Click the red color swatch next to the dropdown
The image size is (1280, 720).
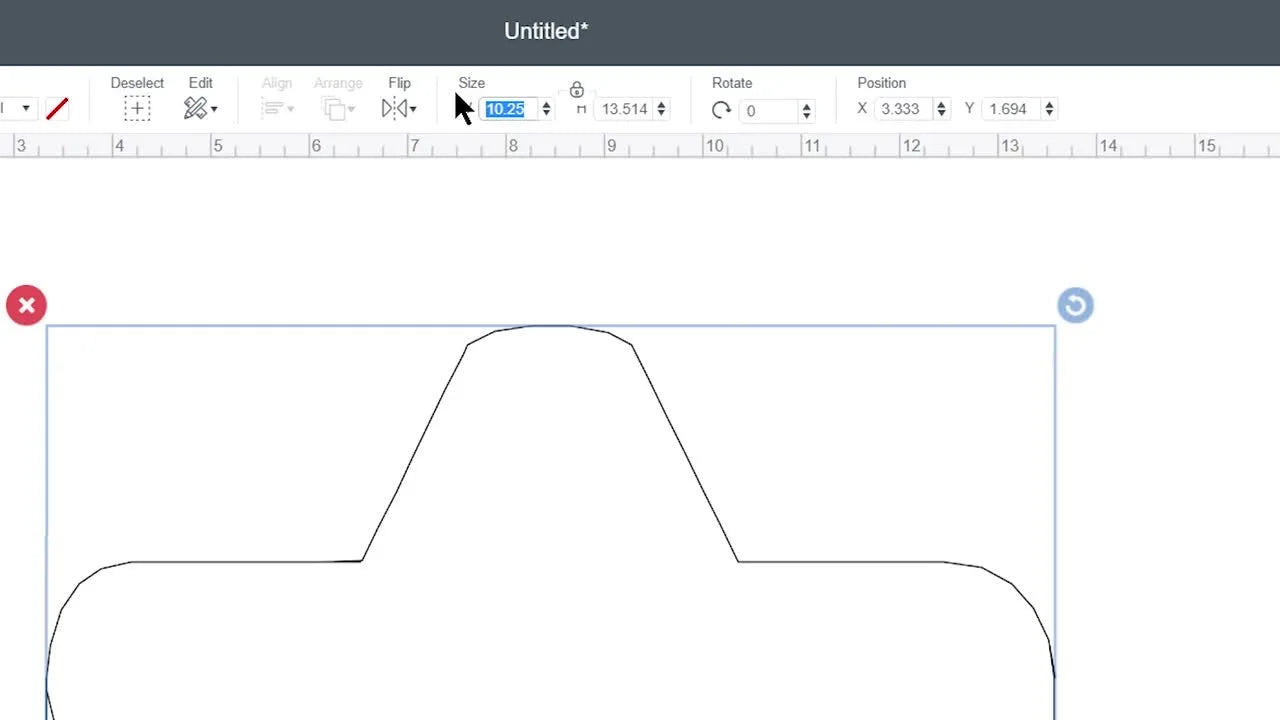pos(57,107)
